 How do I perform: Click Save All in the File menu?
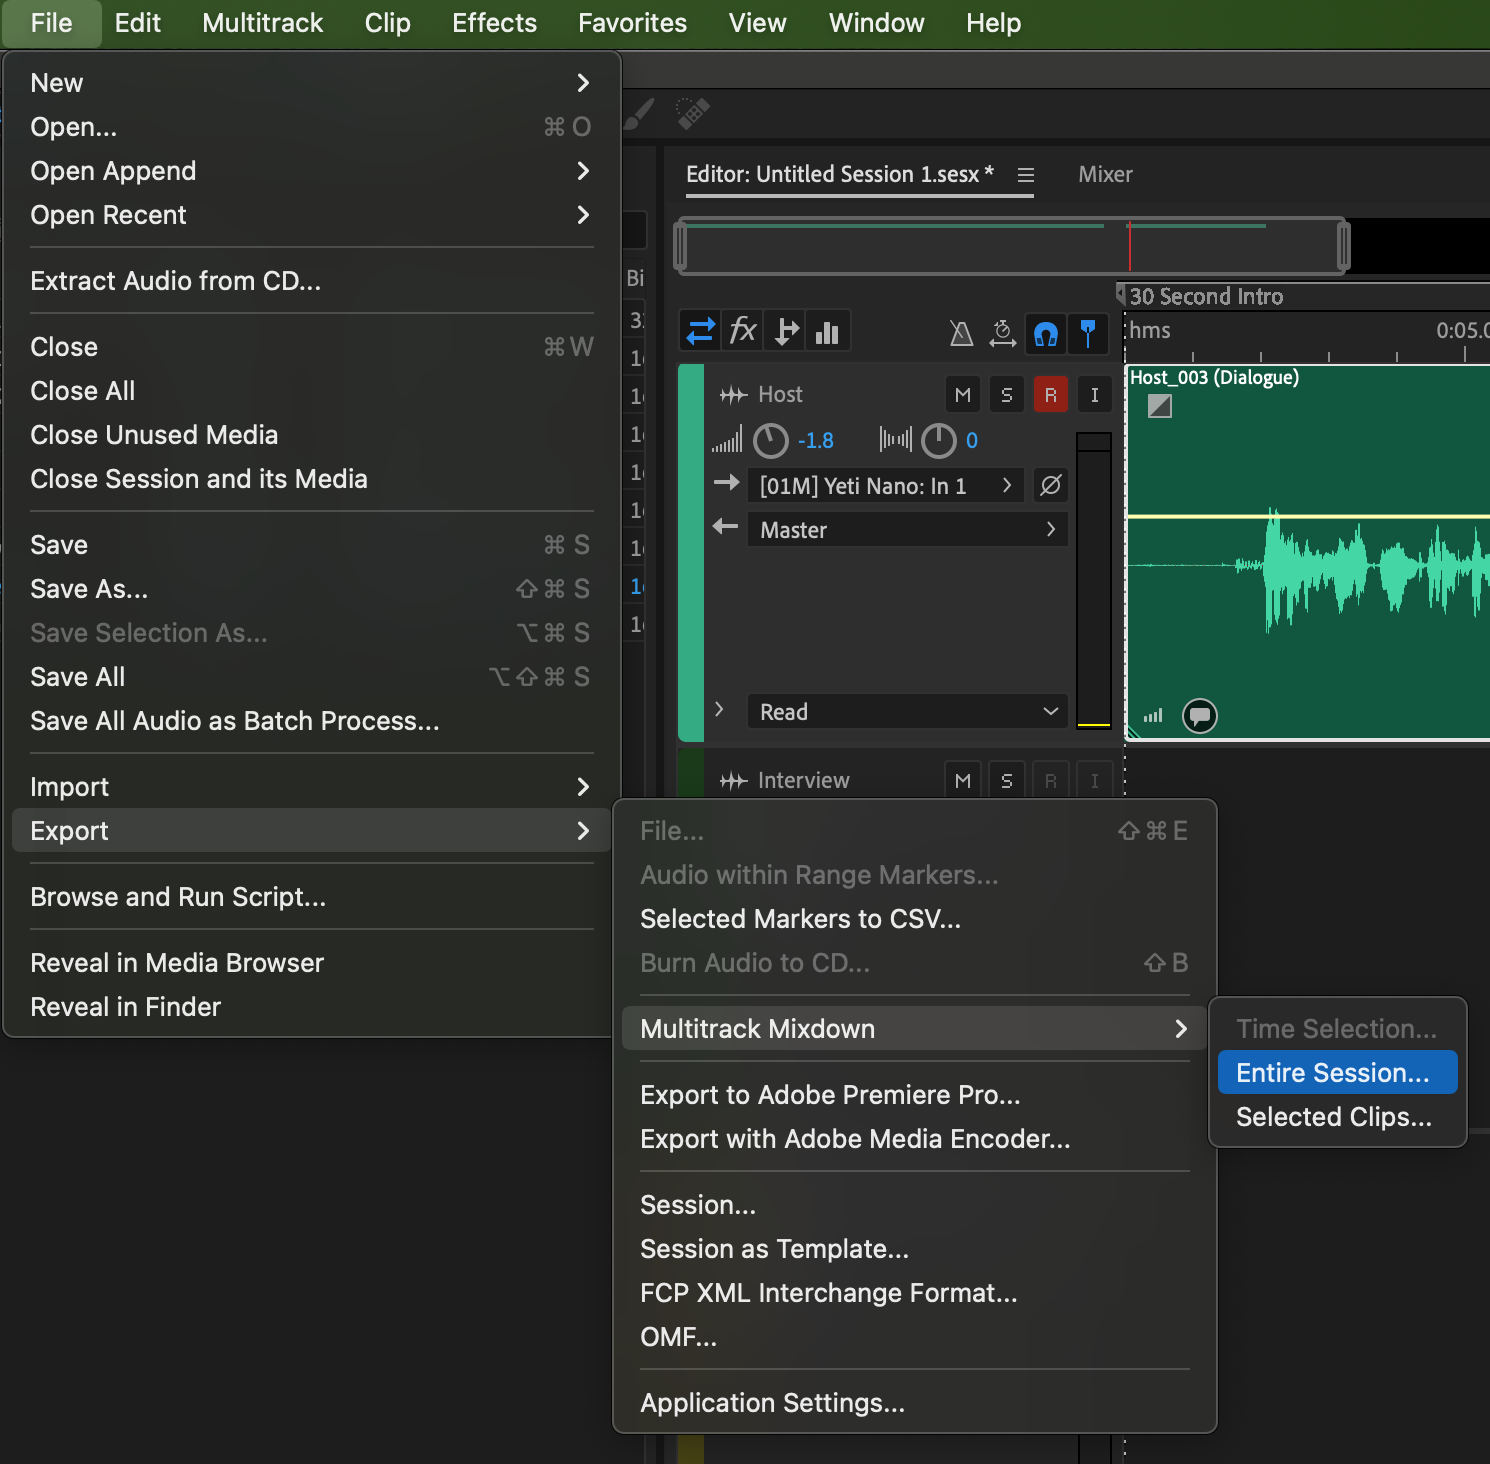click(x=78, y=677)
